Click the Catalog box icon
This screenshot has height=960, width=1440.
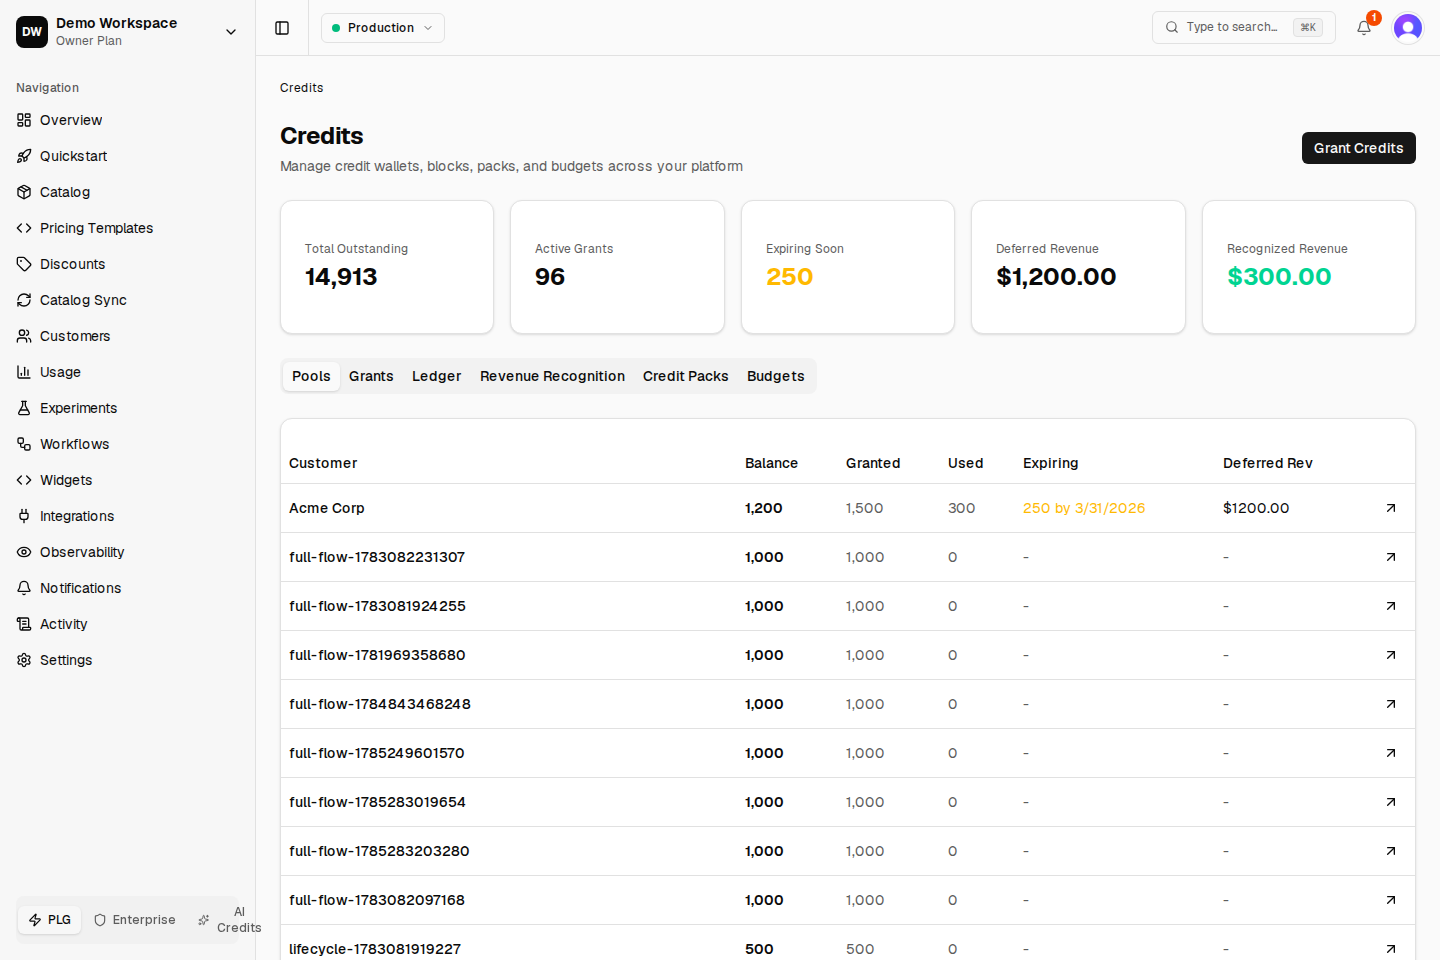(x=24, y=192)
